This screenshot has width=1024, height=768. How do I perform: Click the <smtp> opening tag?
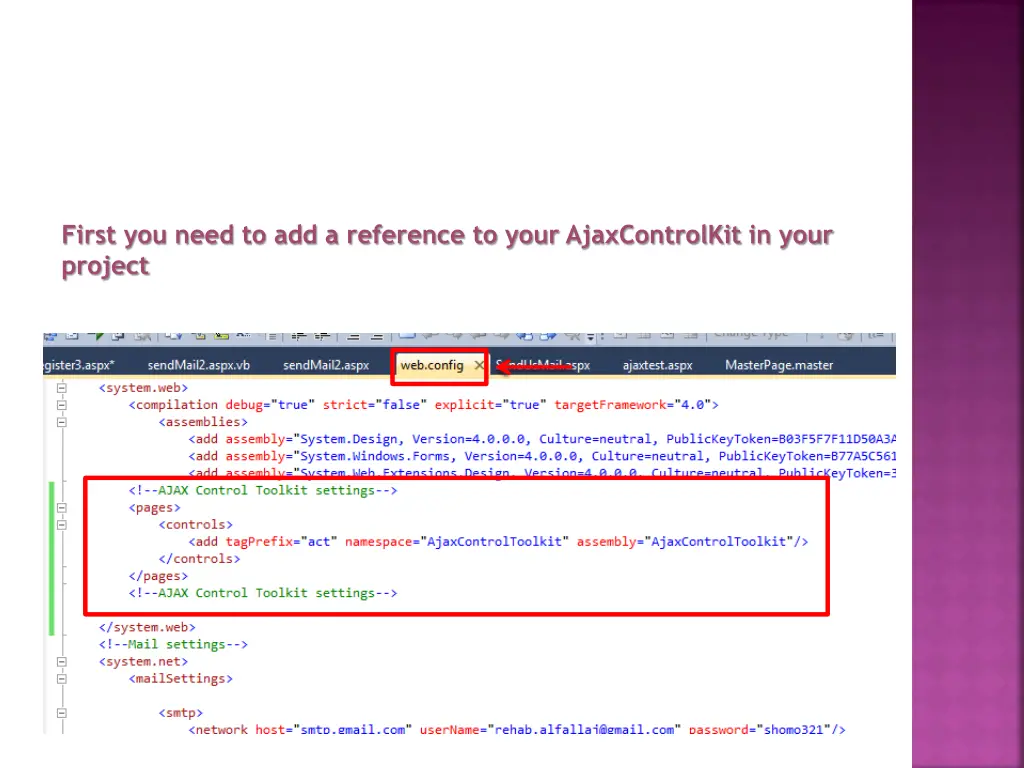(x=180, y=713)
